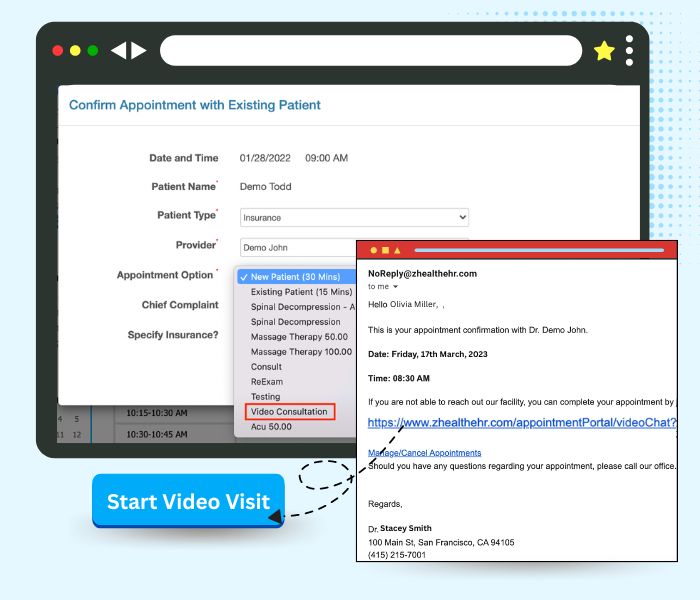Click the green window dot in browser
700x600 pixels.
[x=93, y=50]
